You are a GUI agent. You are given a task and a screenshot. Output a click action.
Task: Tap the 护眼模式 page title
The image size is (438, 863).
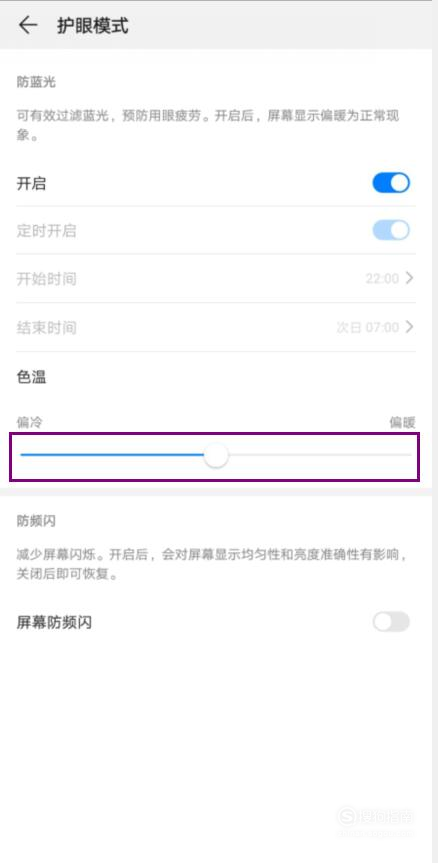click(92, 26)
